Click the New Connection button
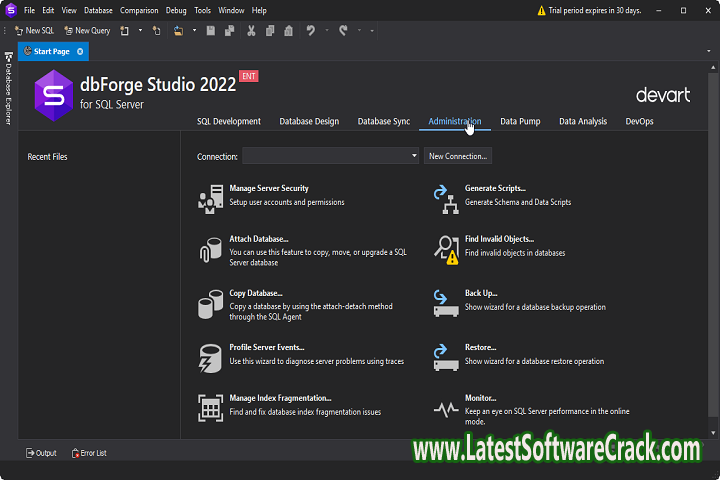This screenshot has width=720, height=480. [x=457, y=156]
